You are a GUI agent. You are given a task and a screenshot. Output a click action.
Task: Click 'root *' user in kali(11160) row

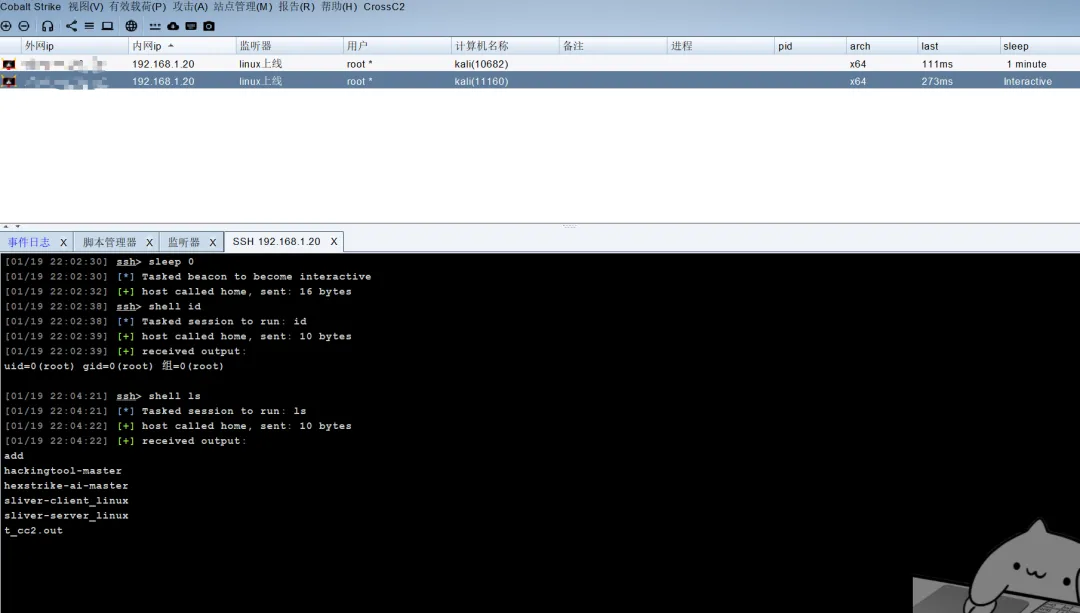pyautogui.click(x=360, y=81)
